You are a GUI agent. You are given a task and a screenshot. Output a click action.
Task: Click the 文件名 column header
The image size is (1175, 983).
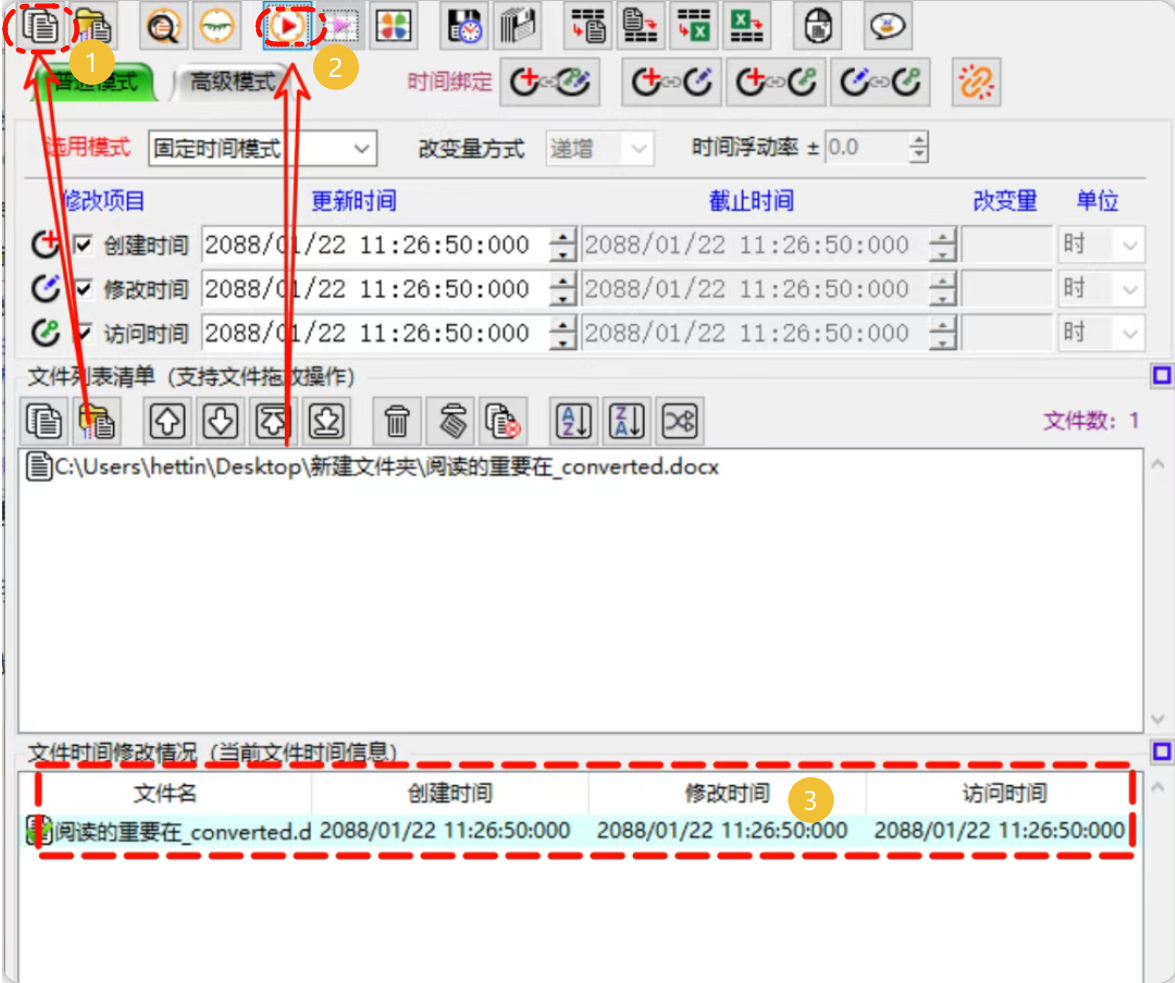pos(165,793)
